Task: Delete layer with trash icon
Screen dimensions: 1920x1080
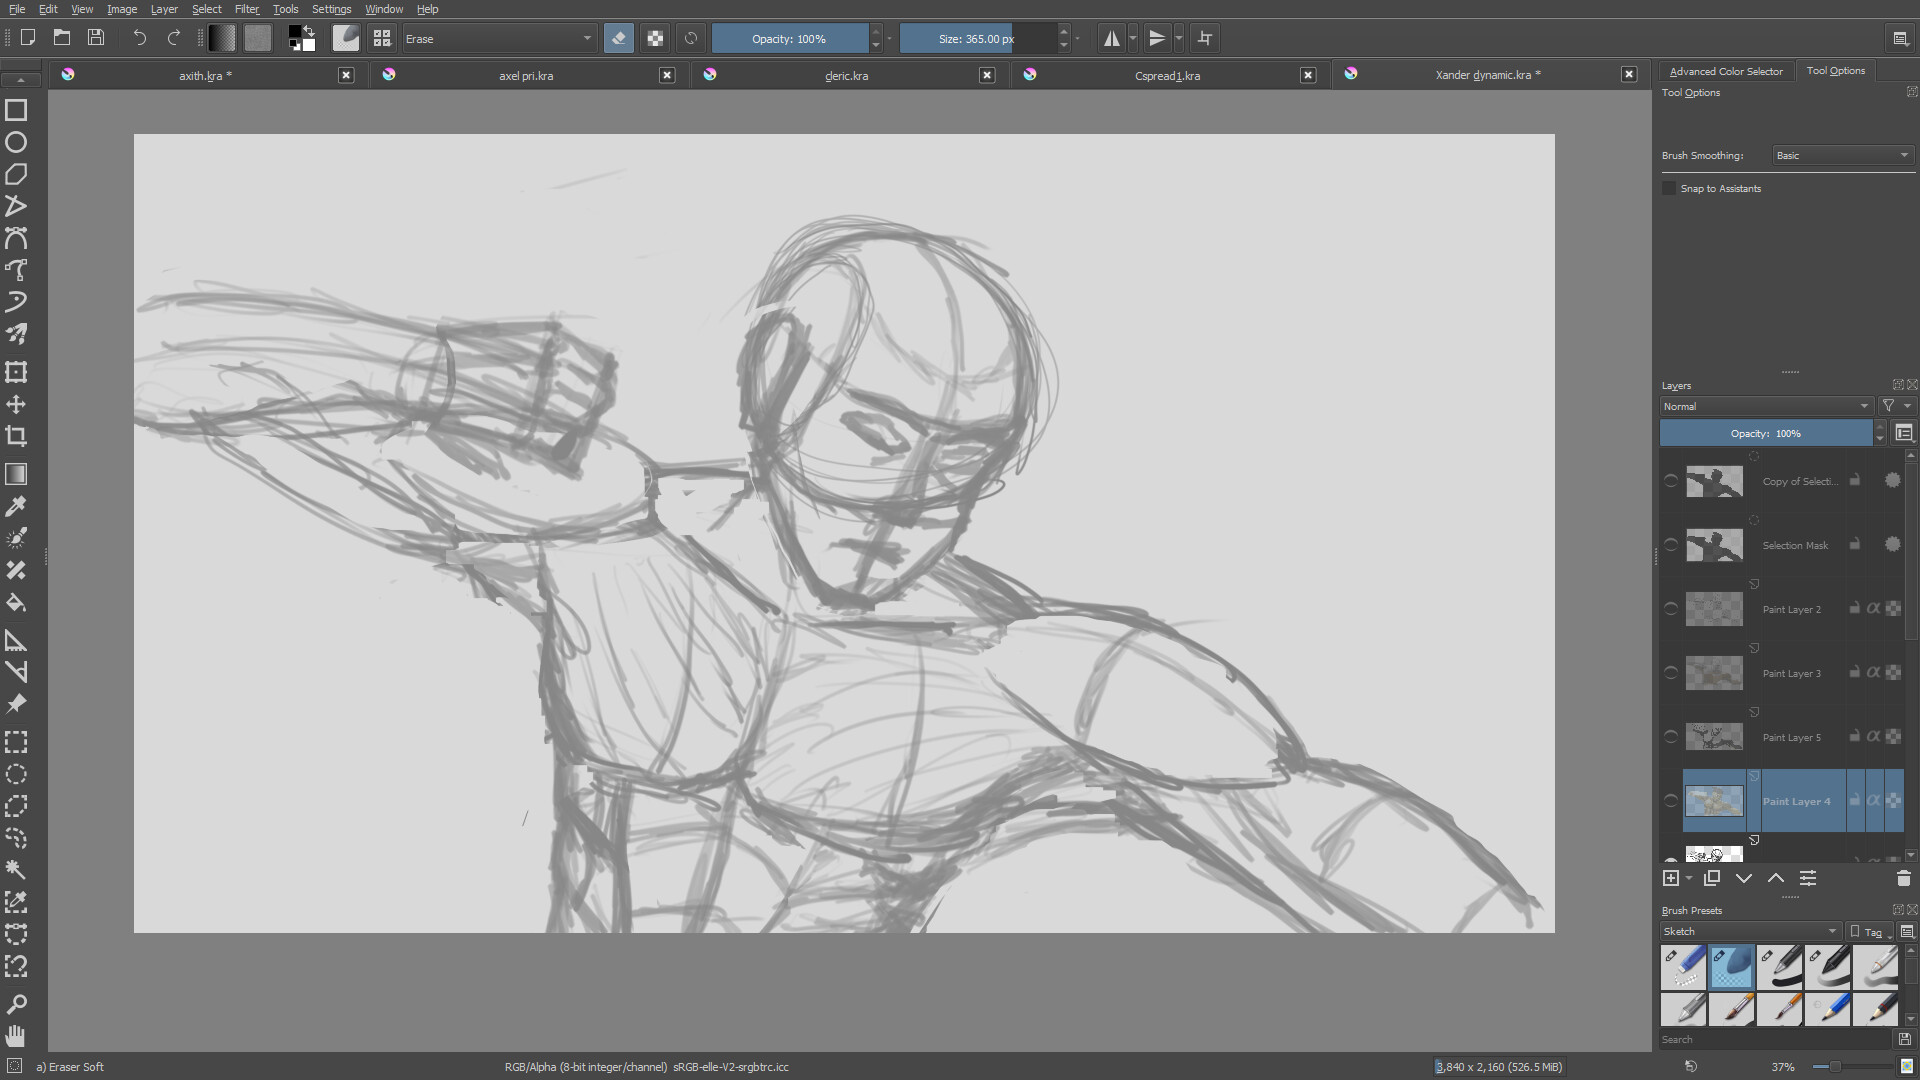Action: [1903, 878]
